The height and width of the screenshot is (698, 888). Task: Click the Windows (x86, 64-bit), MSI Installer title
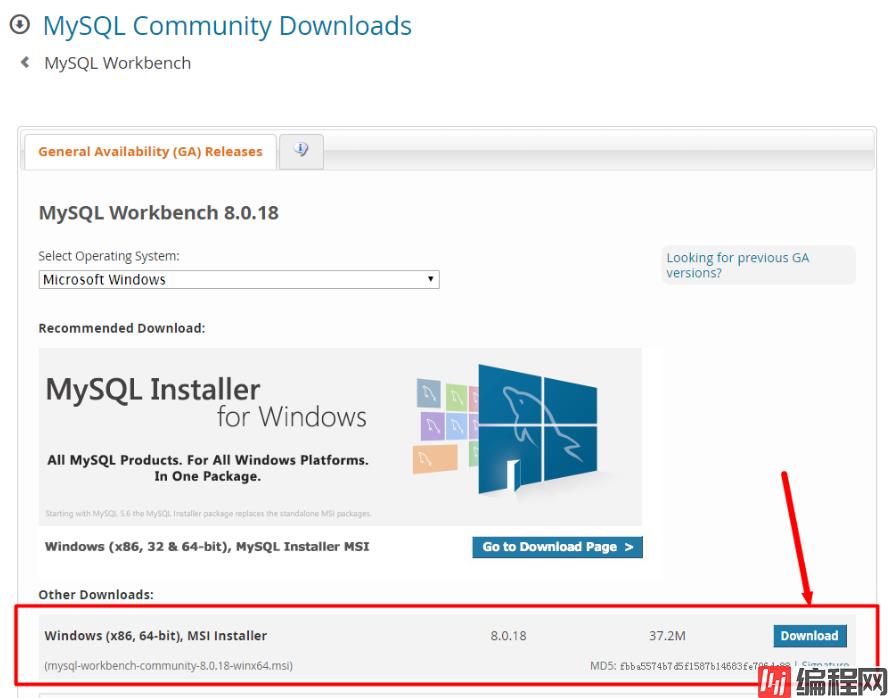click(x=156, y=636)
